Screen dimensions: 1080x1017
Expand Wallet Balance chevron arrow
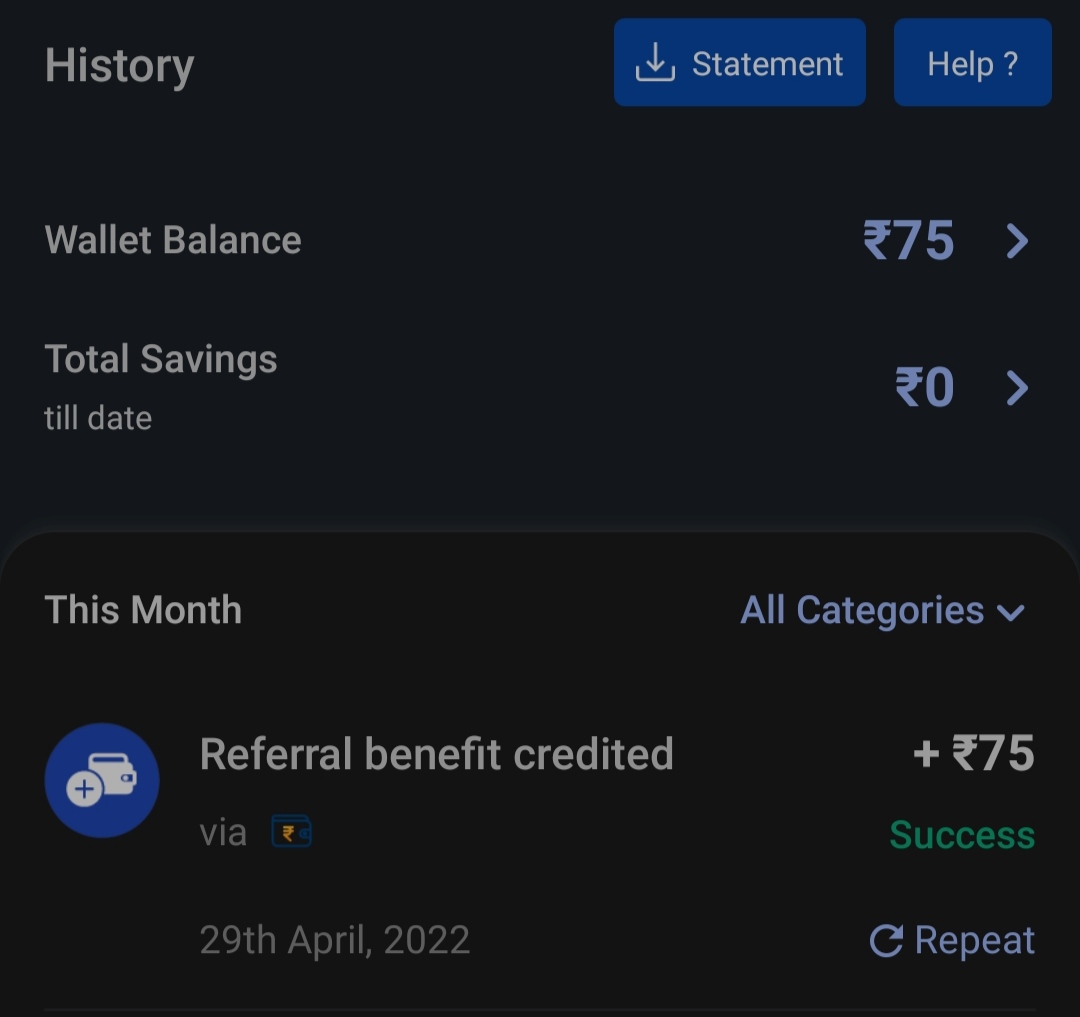(x=1017, y=241)
